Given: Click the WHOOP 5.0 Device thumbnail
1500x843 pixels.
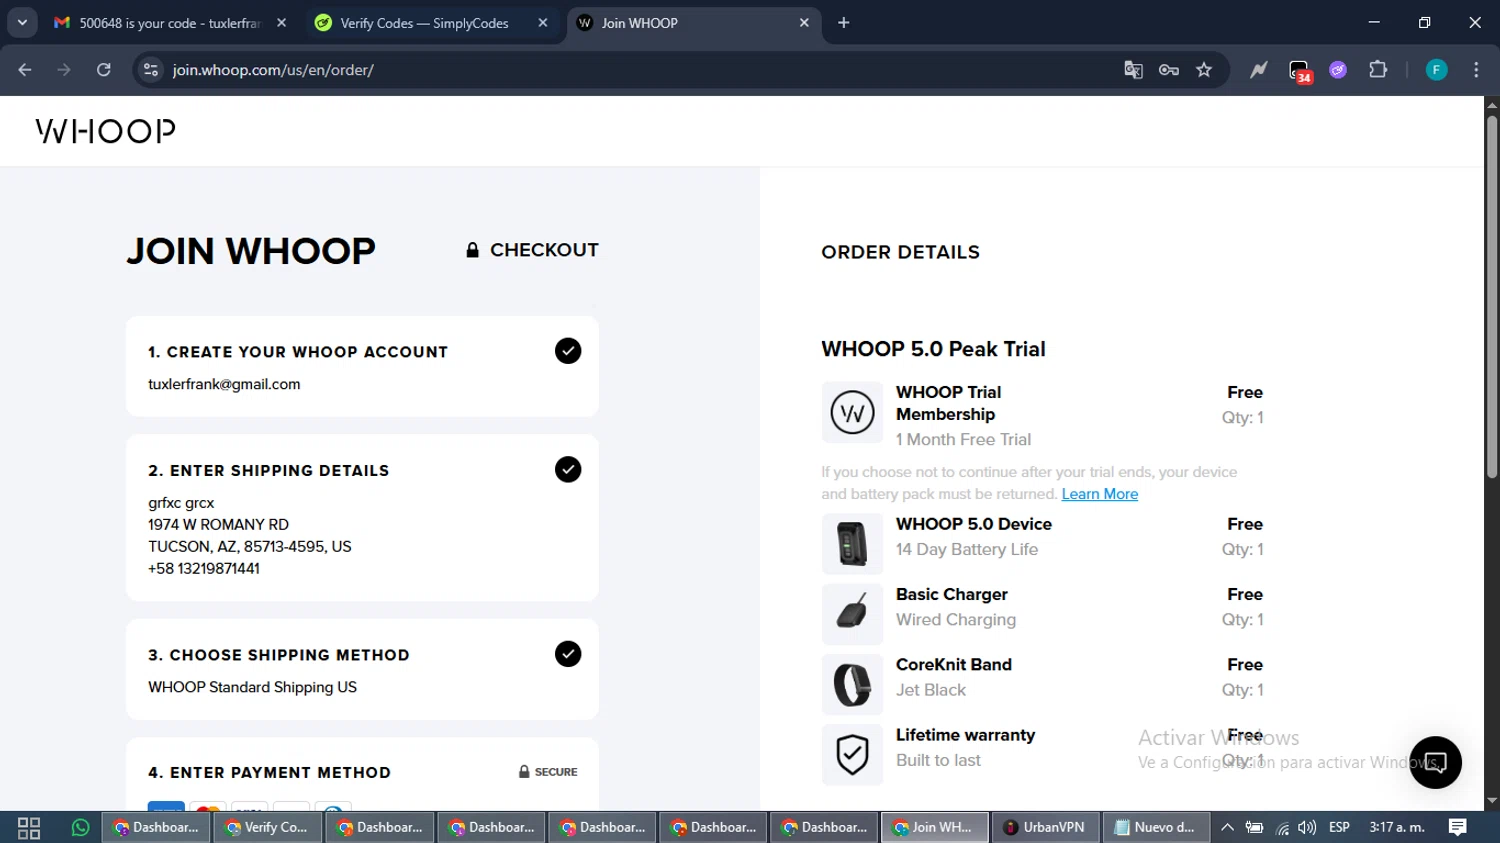Looking at the screenshot, I should (x=852, y=544).
